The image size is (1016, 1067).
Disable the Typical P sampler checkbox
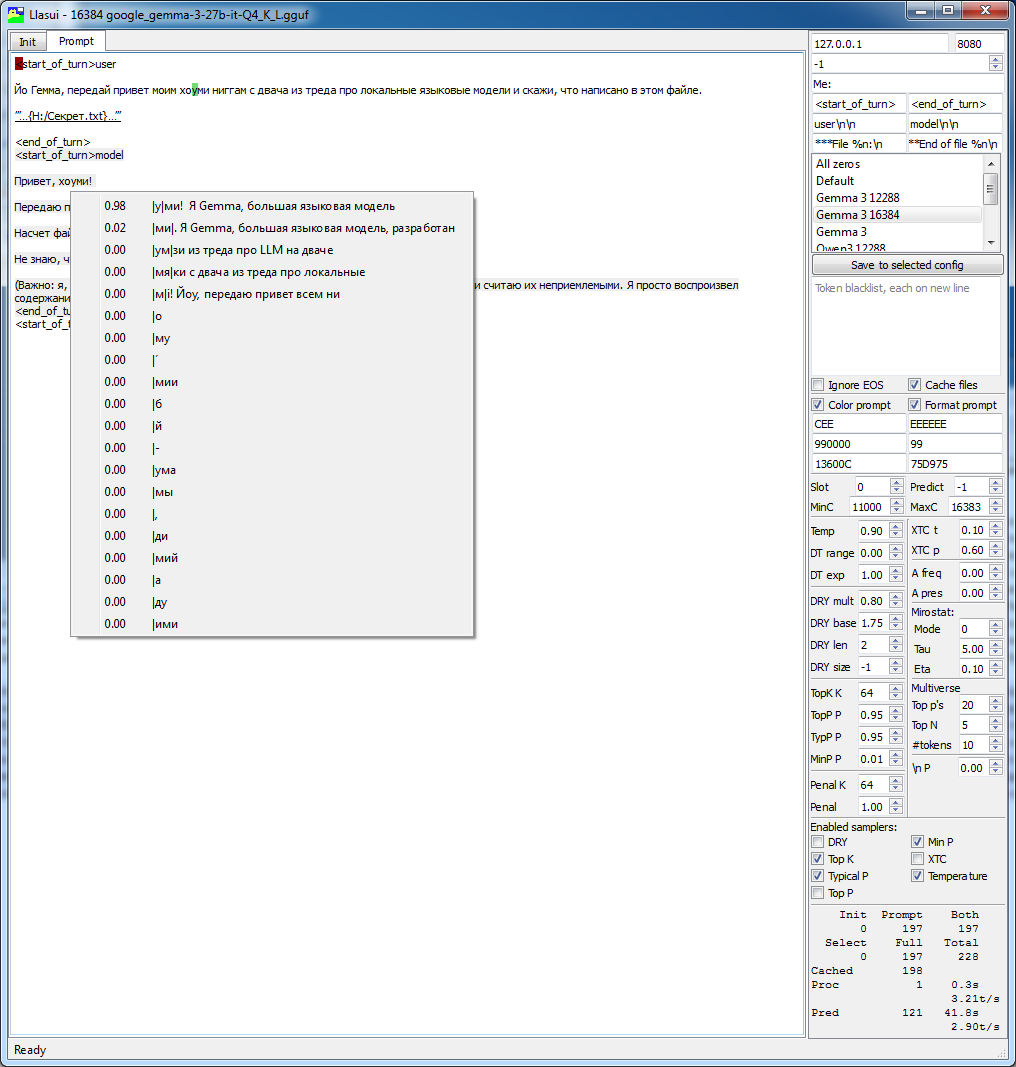[818, 876]
